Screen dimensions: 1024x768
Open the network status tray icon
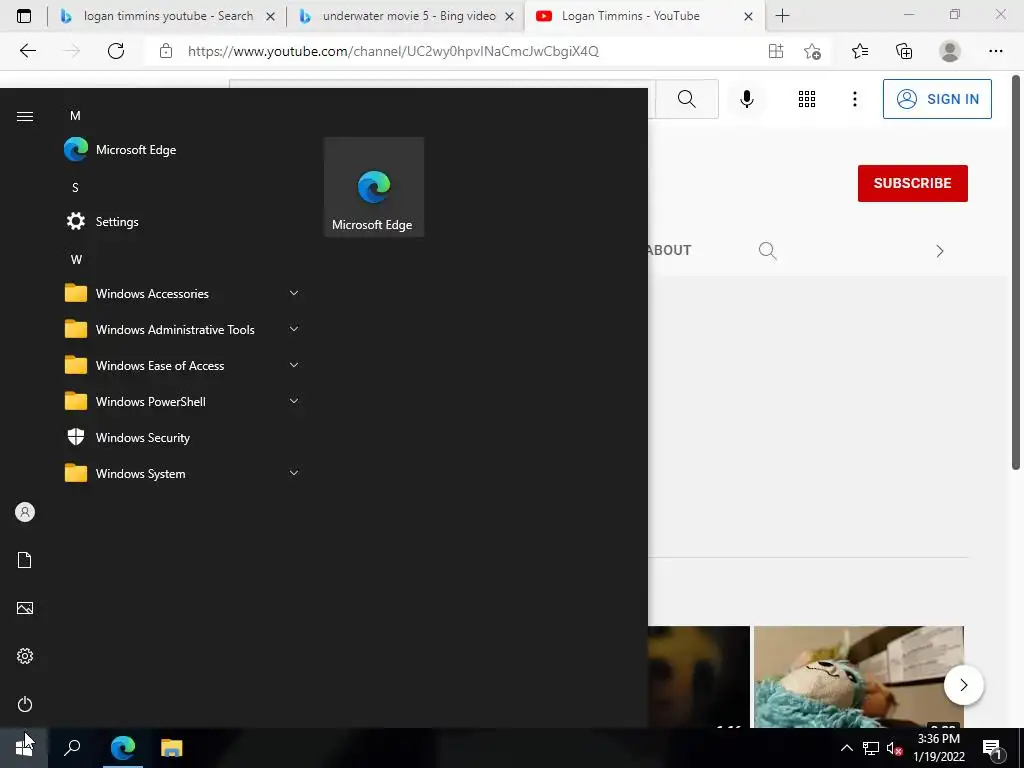point(871,748)
